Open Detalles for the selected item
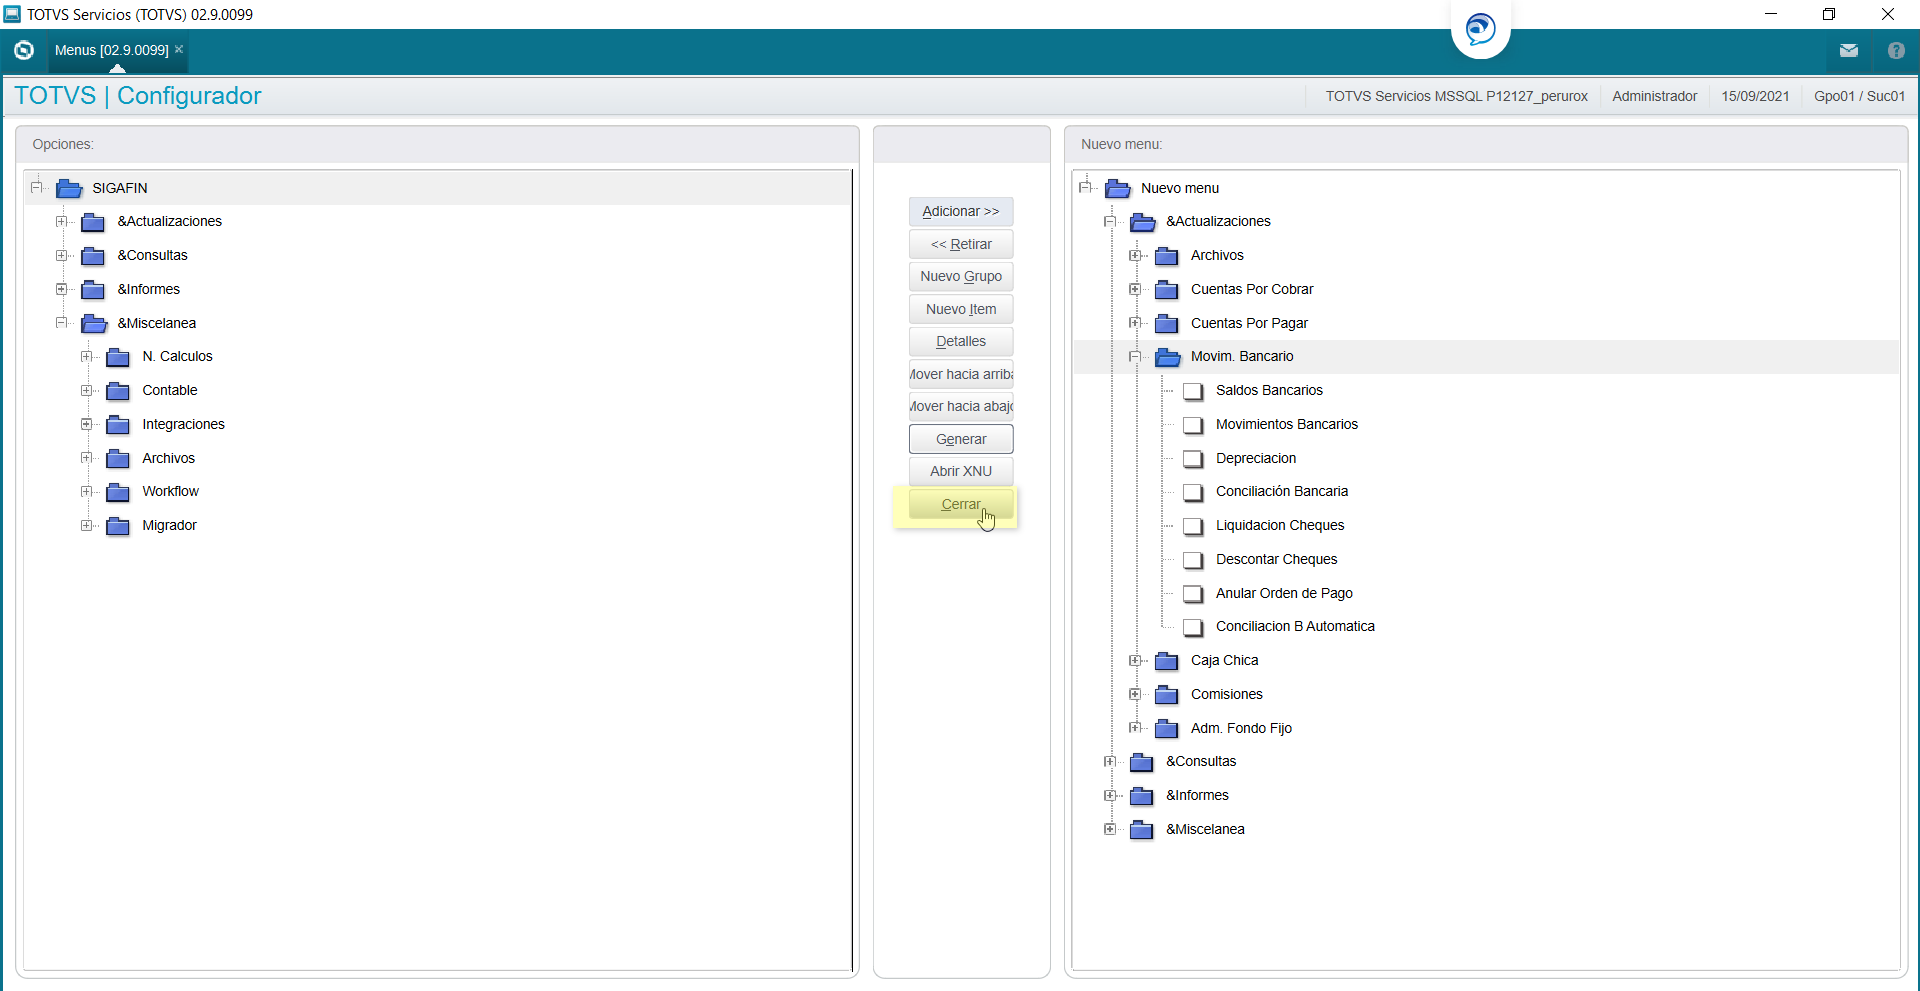1920x991 pixels. [x=961, y=341]
